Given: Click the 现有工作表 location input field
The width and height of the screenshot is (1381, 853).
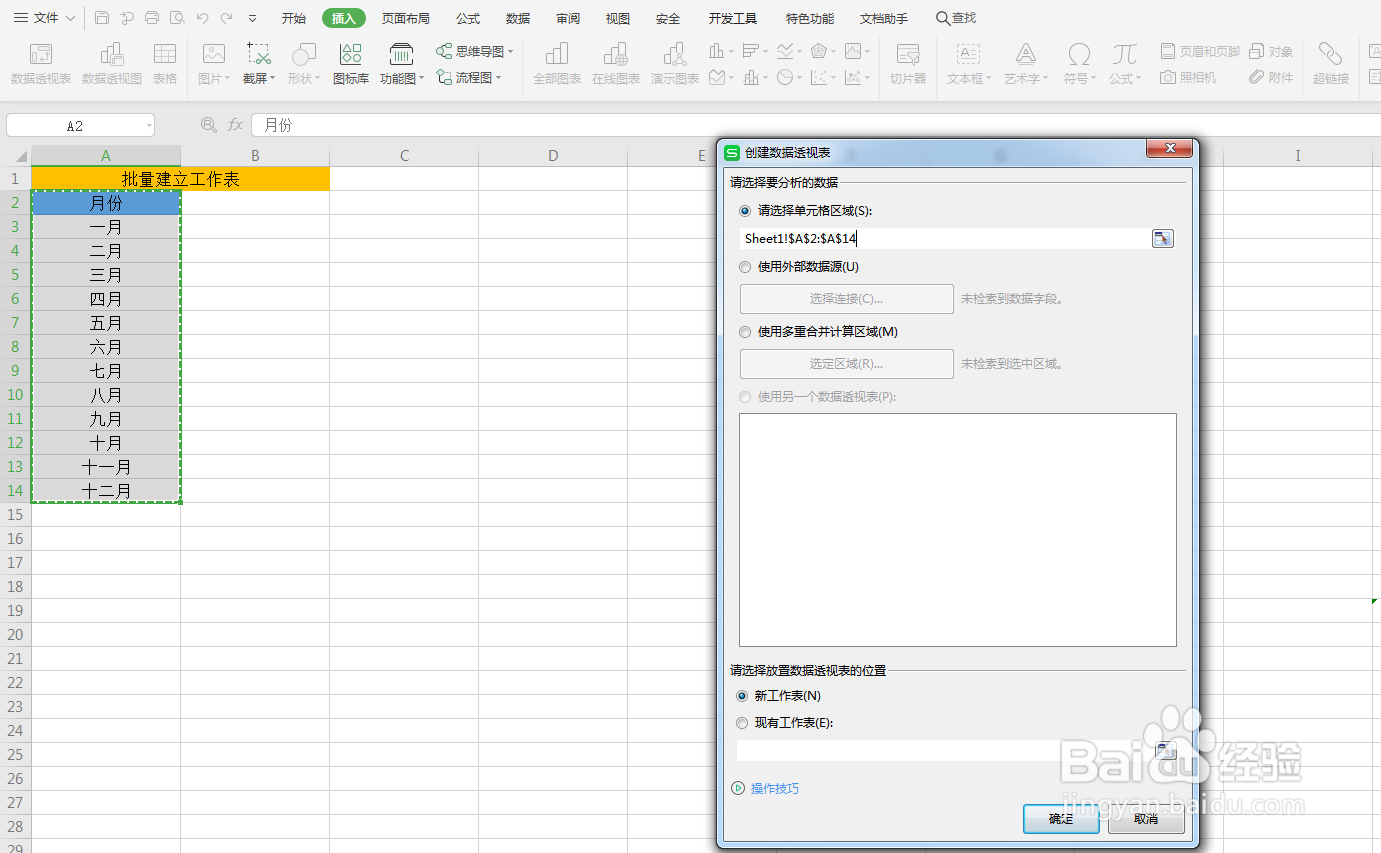Looking at the screenshot, I should pos(945,751).
